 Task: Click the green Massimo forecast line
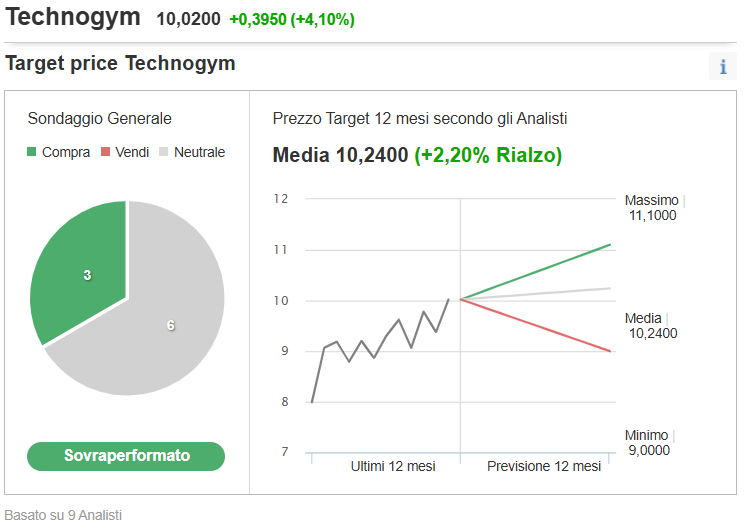click(x=536, y=271)
